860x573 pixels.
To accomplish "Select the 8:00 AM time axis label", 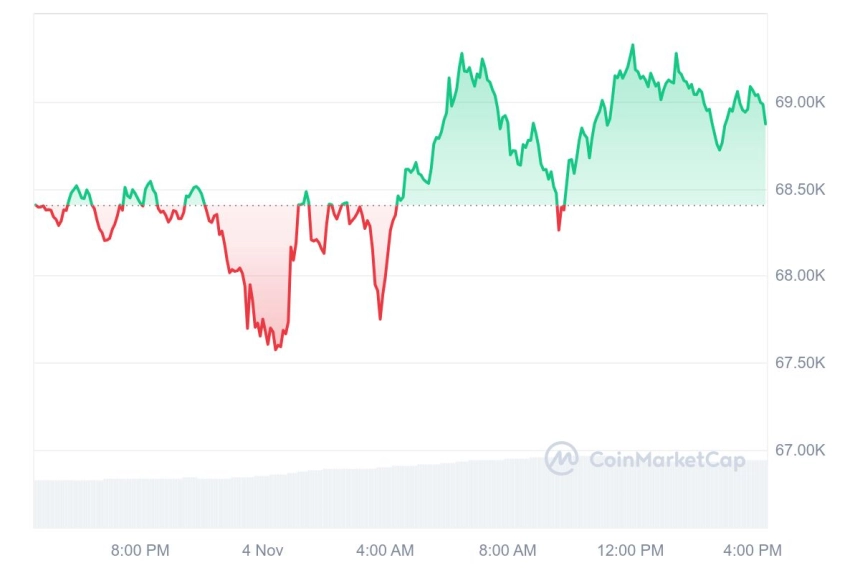I will pyautogui.click(x=507, y=550).
